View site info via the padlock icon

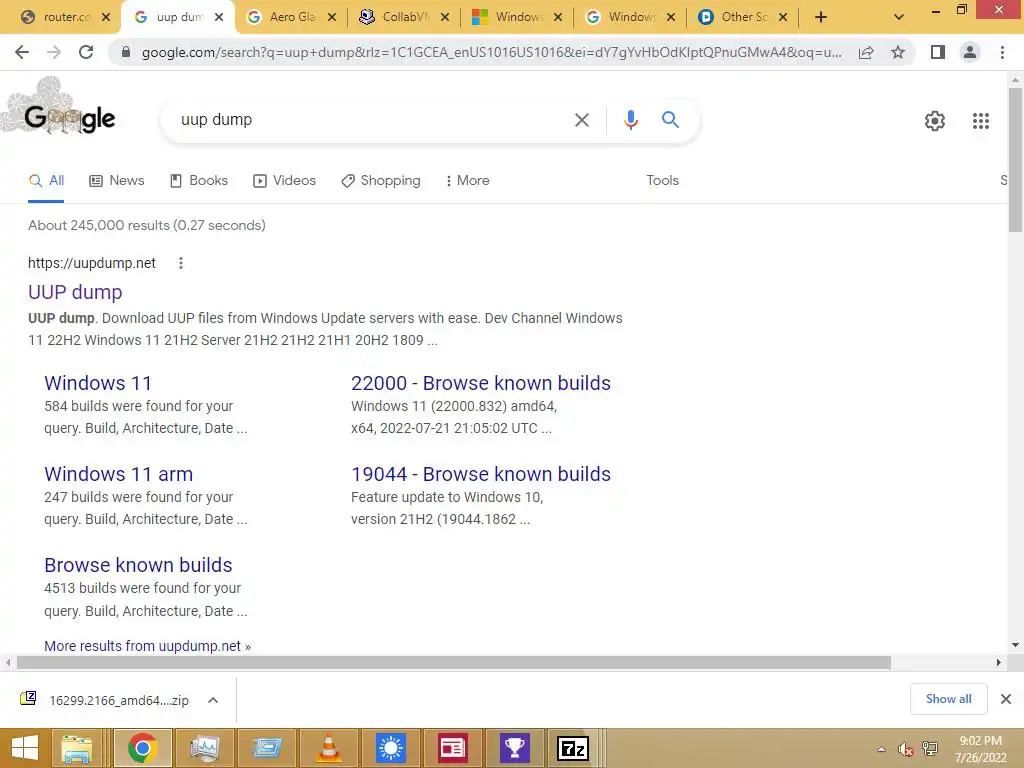(x=126, y=52)
